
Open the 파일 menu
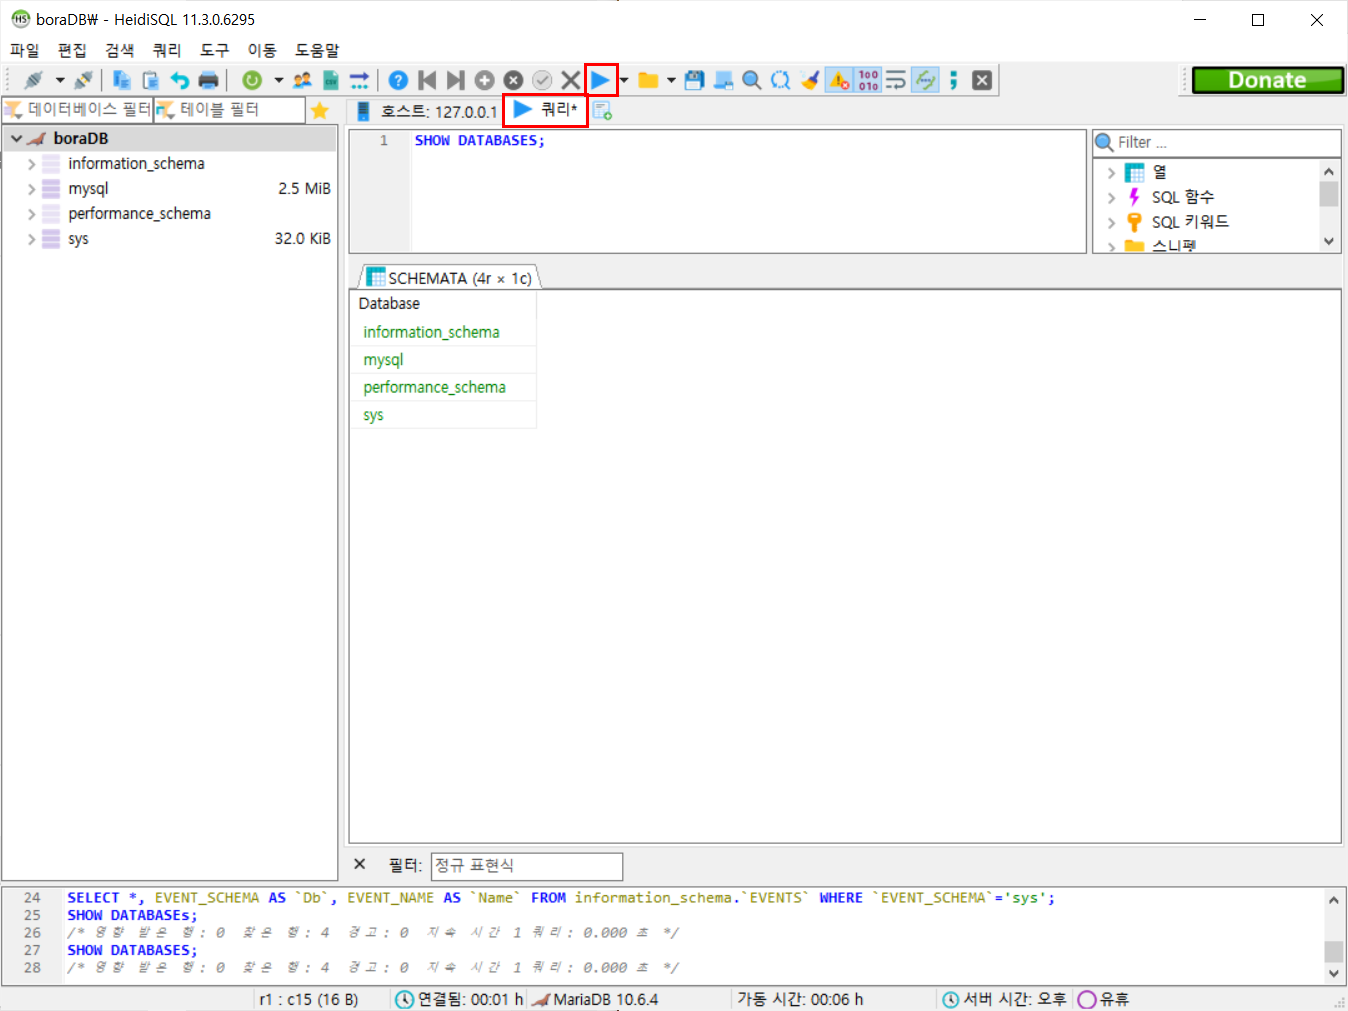coord(24,50)
